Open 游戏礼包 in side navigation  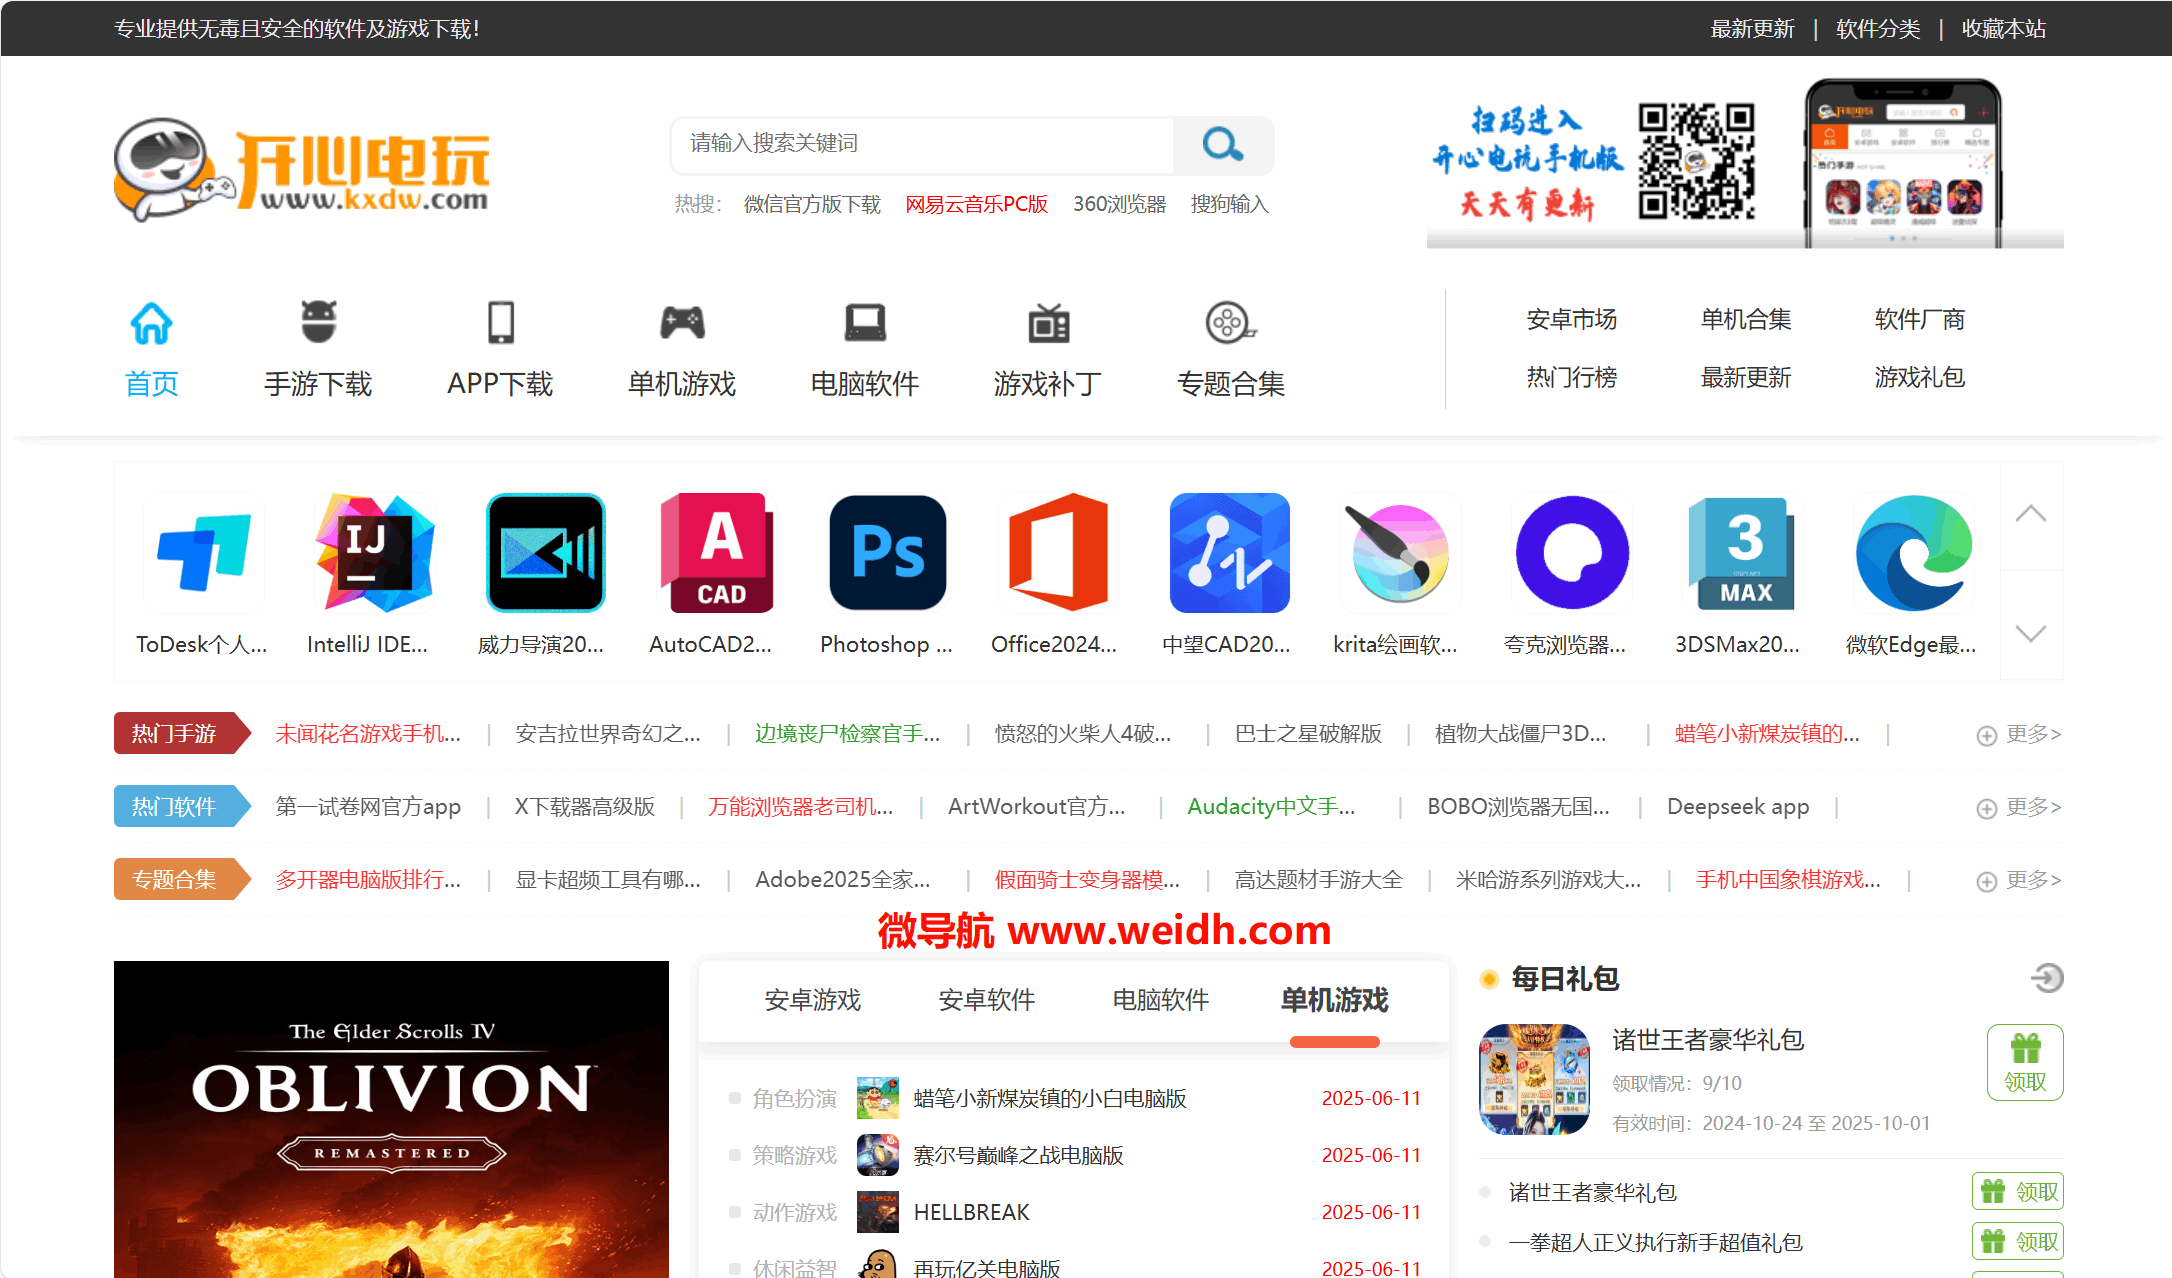coord(1919,378)
